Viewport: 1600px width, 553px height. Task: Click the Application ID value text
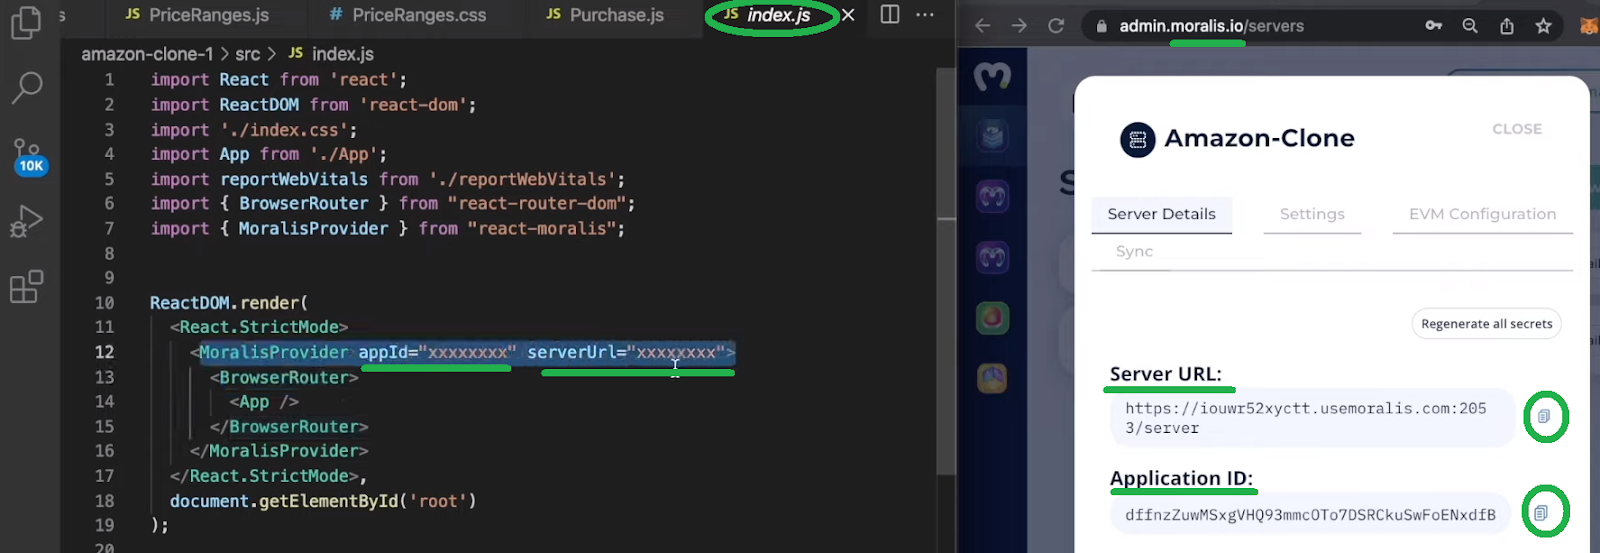coord(1310,515)
